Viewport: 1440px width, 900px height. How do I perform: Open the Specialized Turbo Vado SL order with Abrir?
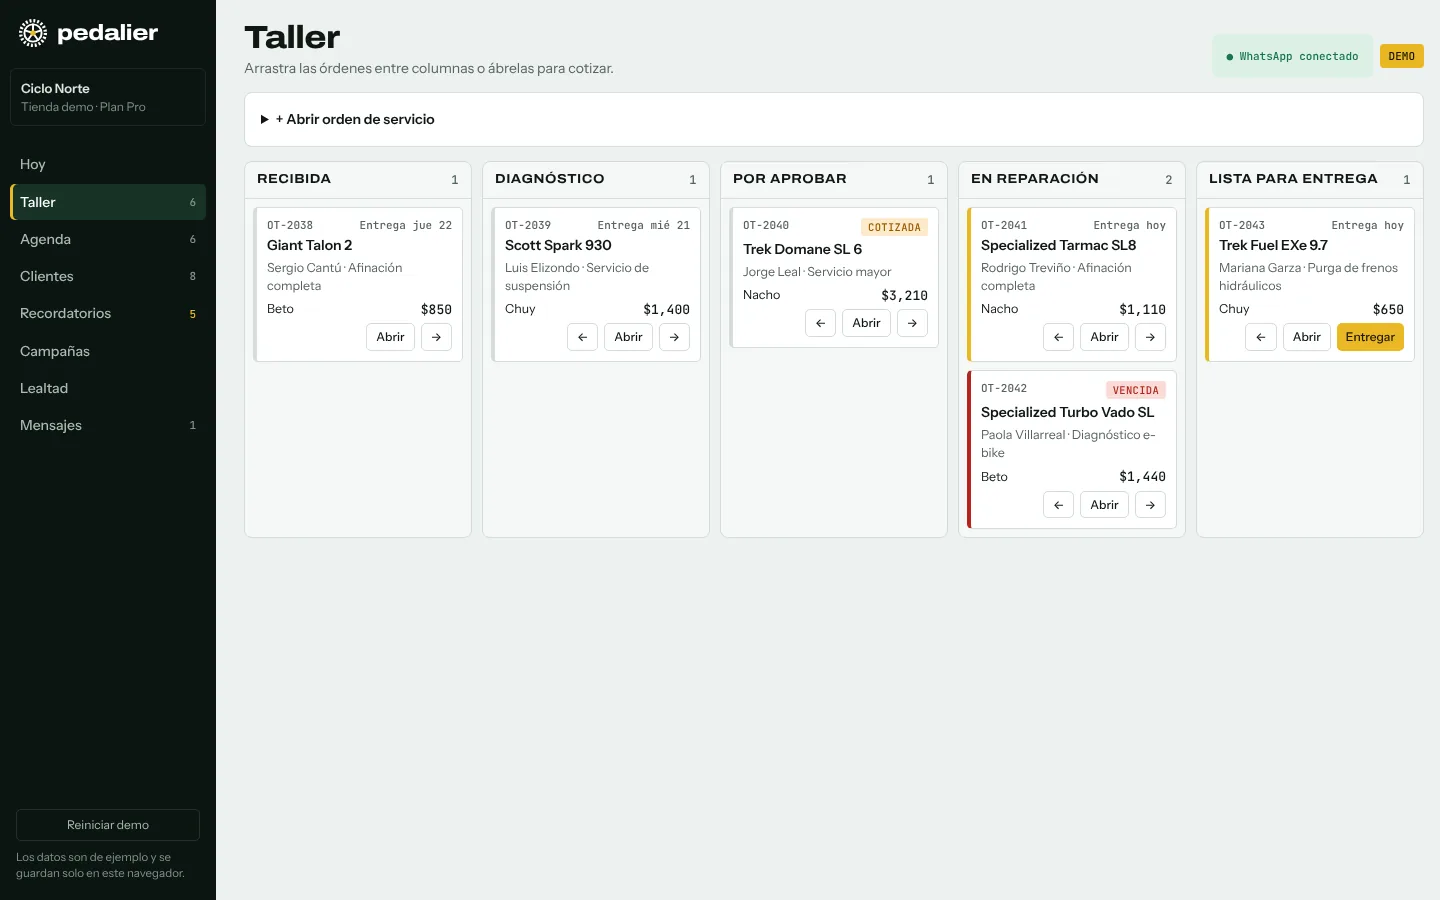coord(1104,505)
